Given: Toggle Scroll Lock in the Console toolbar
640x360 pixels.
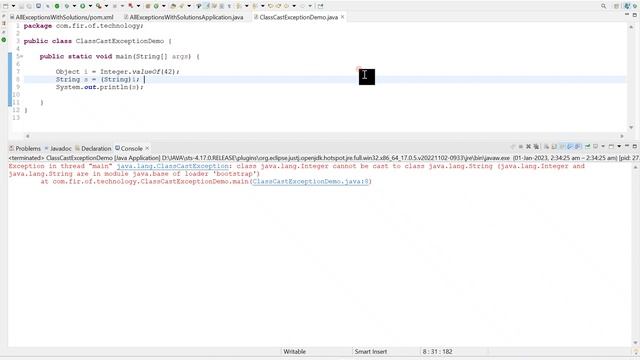Looking at the screenshot, I should [553, 147].
